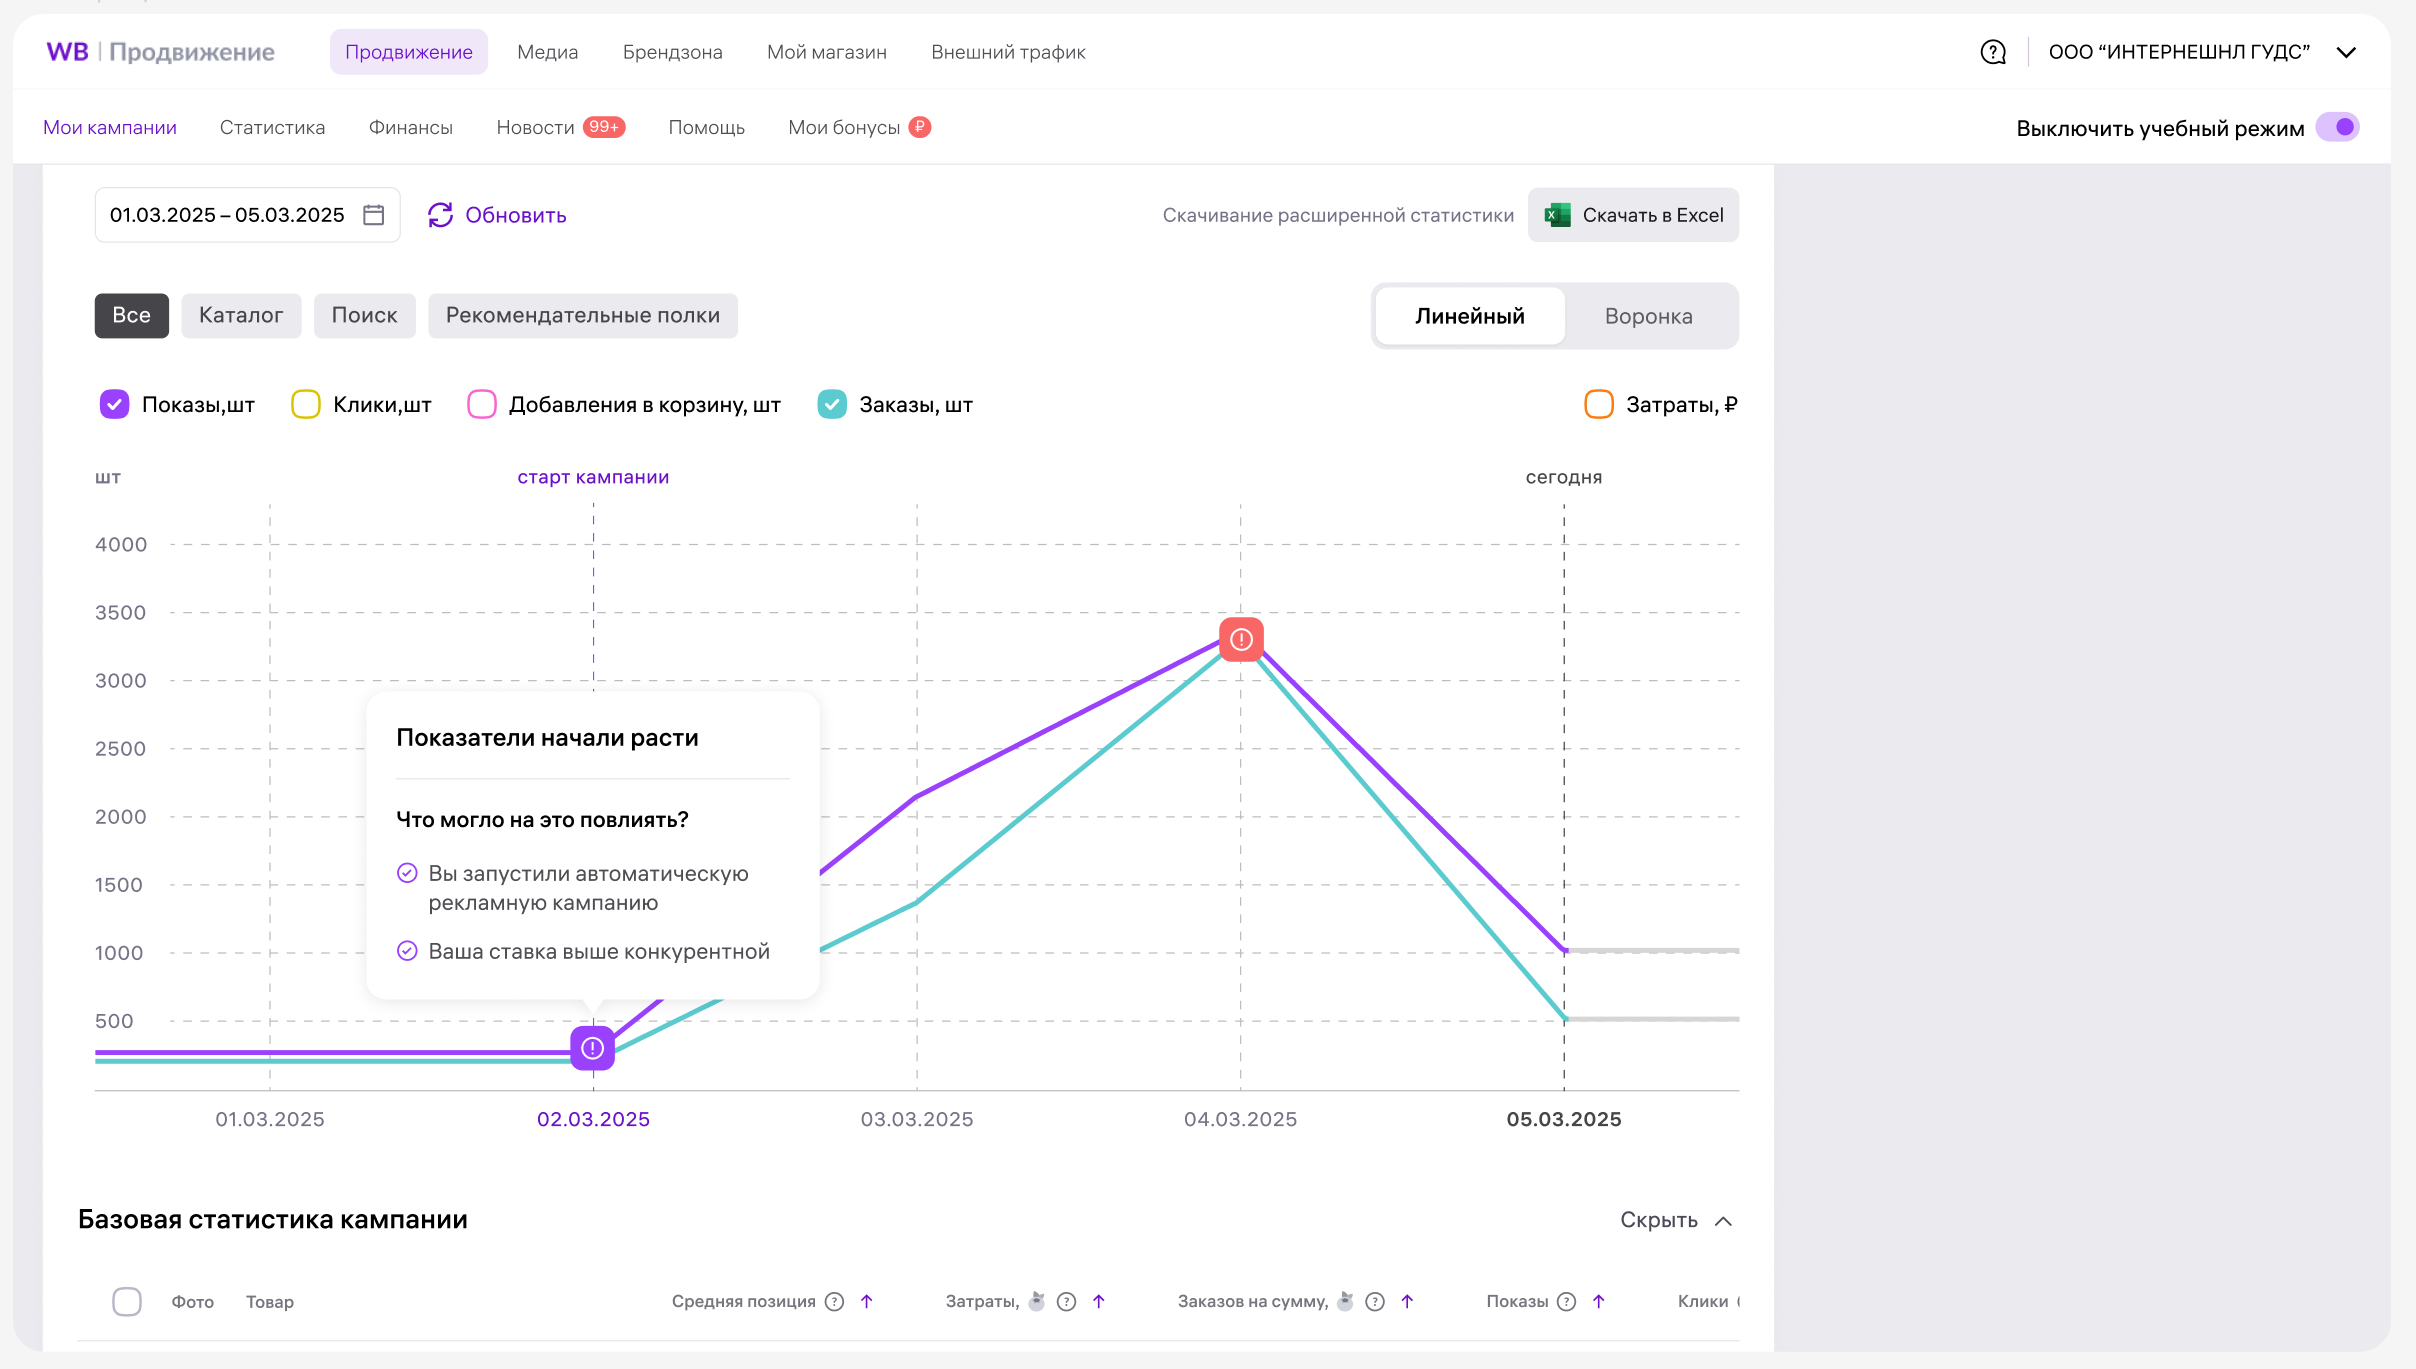Click the ruble badge on Мои бонусы
This screenshot has width=2416, height=1369.
tap(920, 127)
